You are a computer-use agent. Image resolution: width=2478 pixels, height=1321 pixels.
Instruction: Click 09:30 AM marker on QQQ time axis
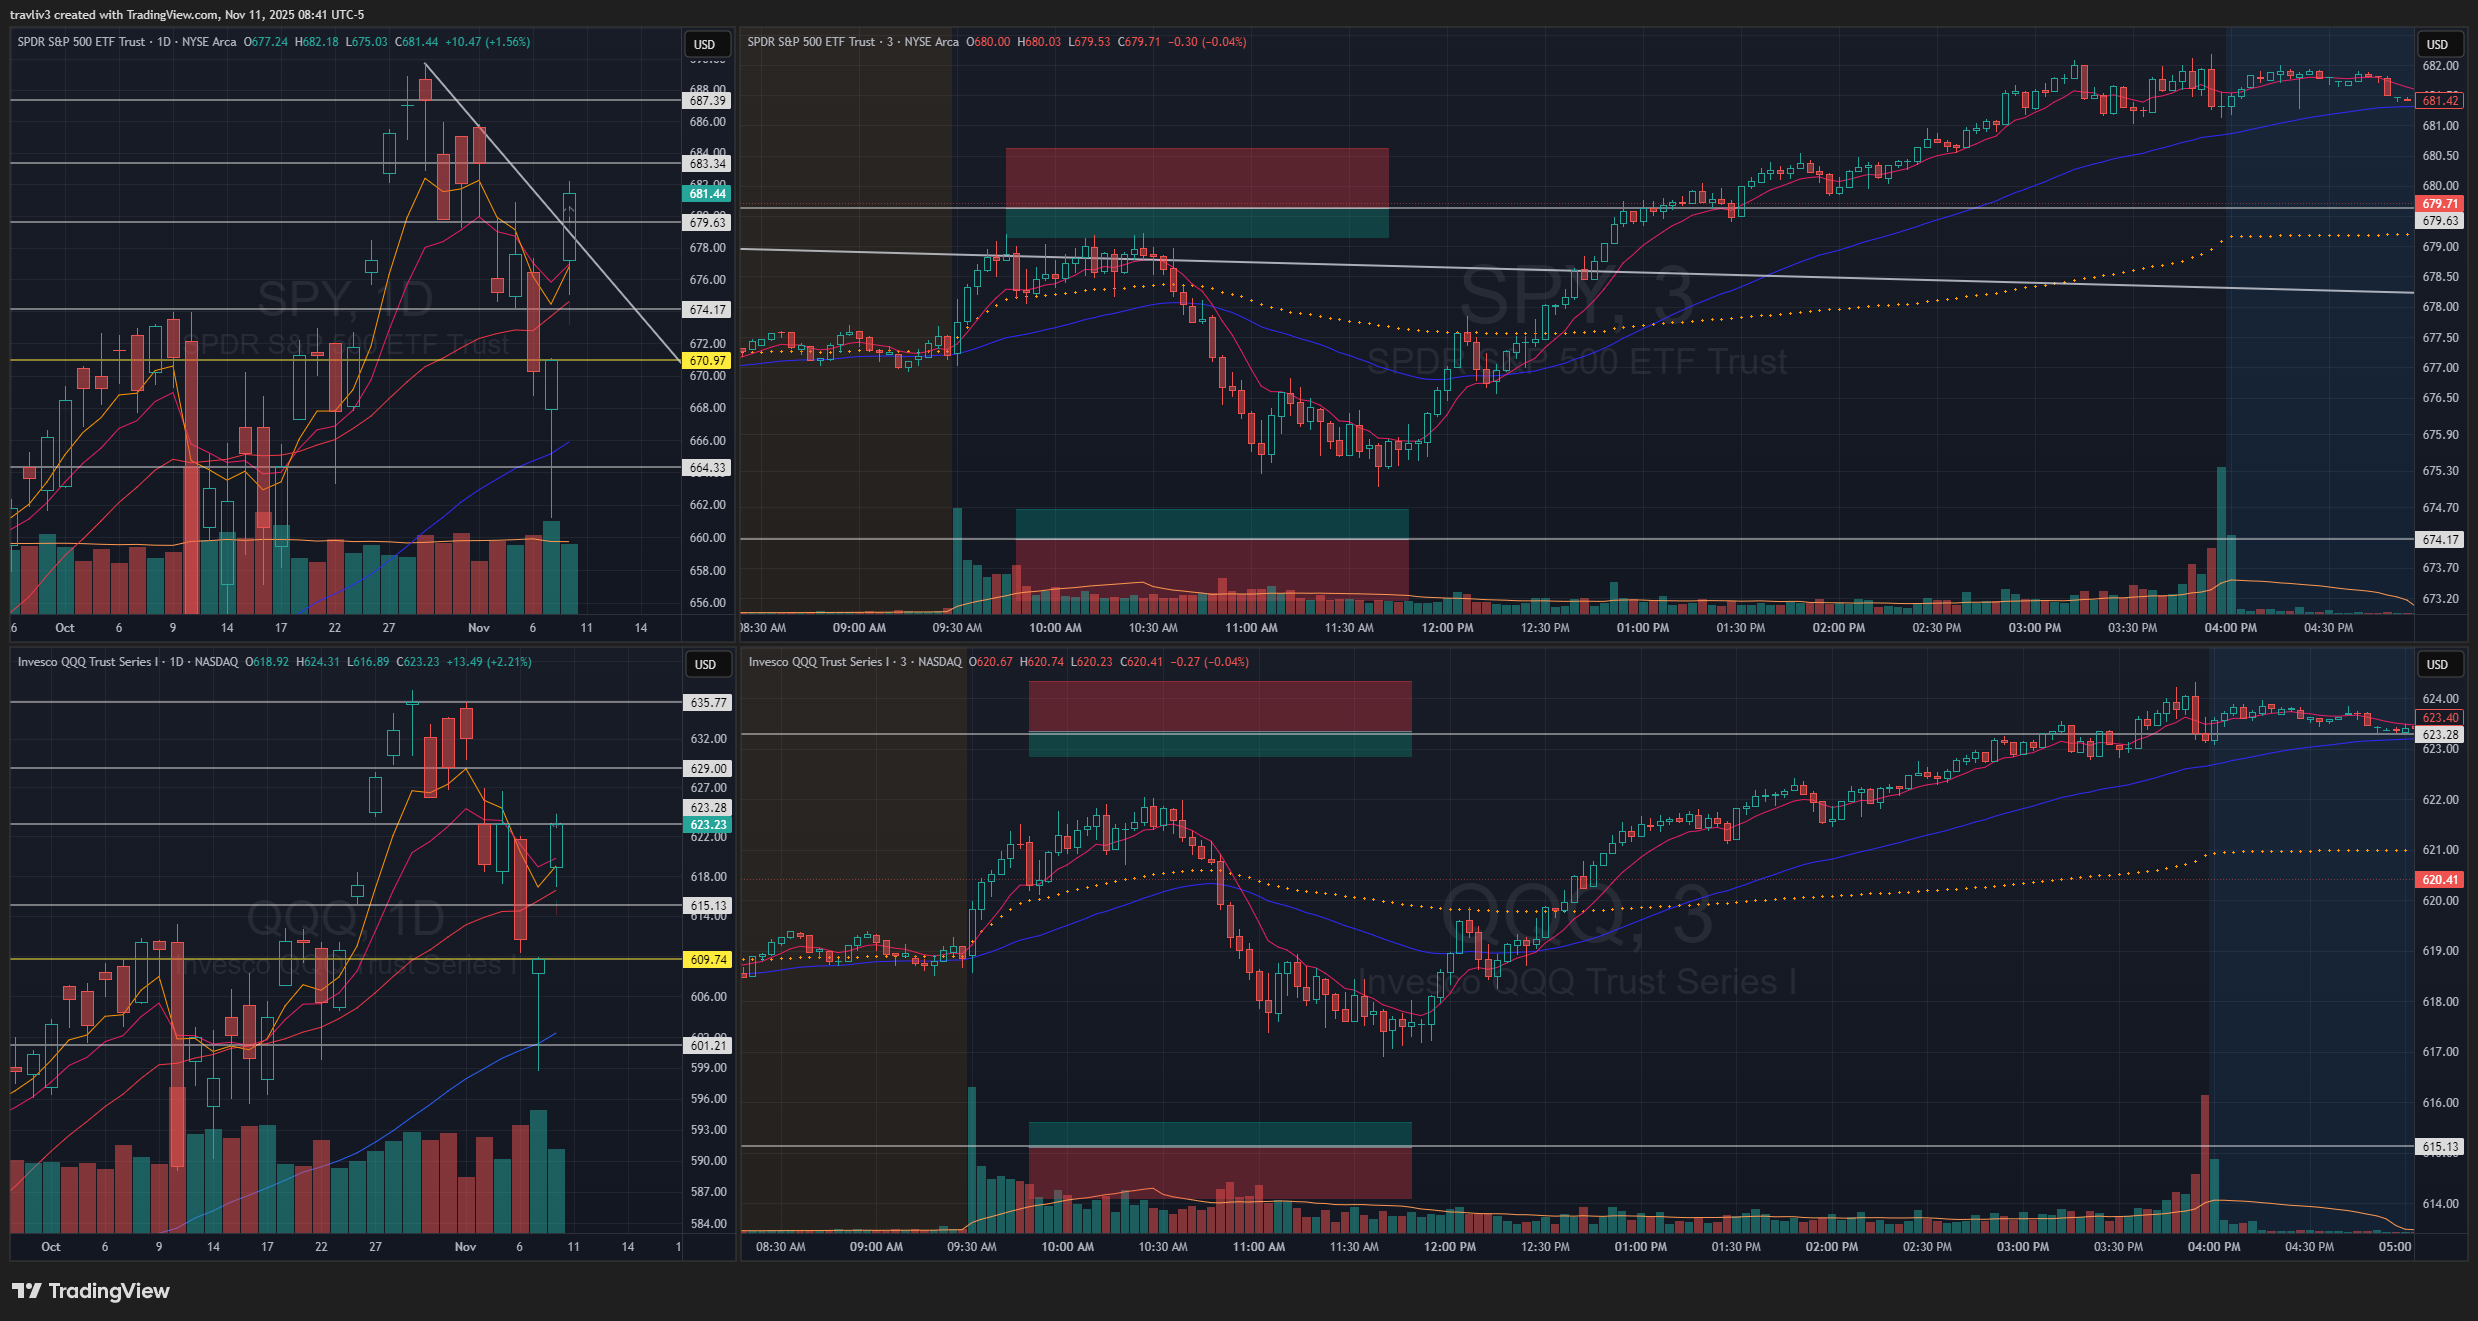[971, 1247]
